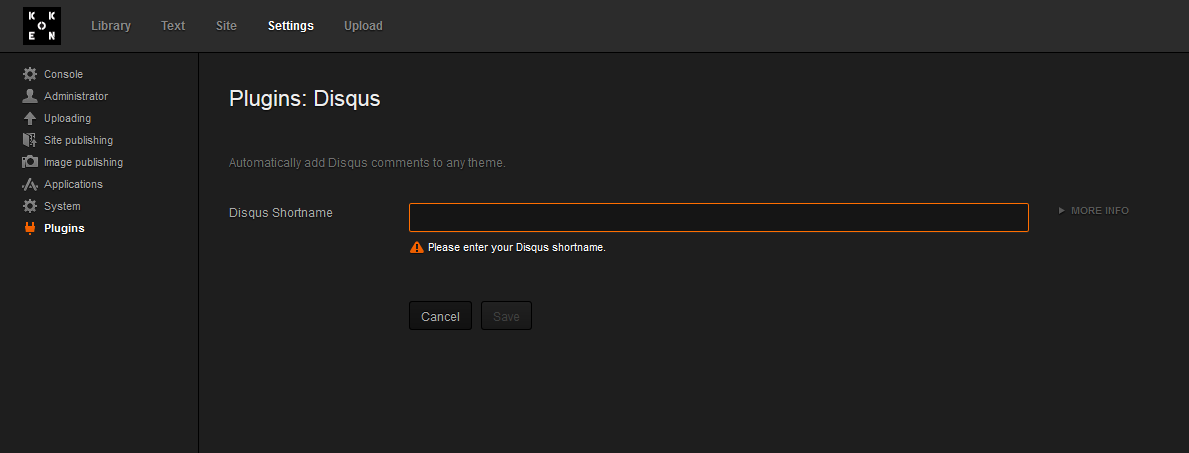Click the orange Plugins plug icon
This screenshot has height=453, width=1189.
[x=30, y=228]
